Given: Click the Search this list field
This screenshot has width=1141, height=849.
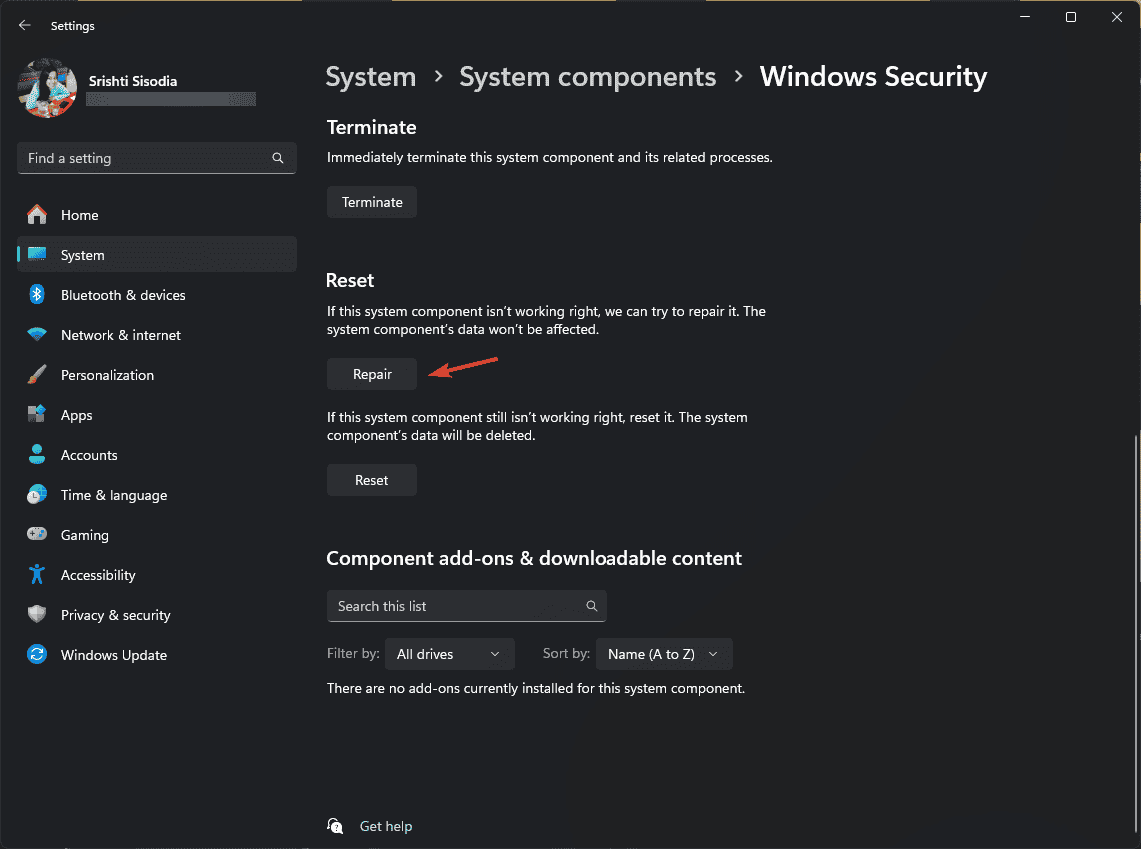Looking at the screenshot, I should pos(466,606).
